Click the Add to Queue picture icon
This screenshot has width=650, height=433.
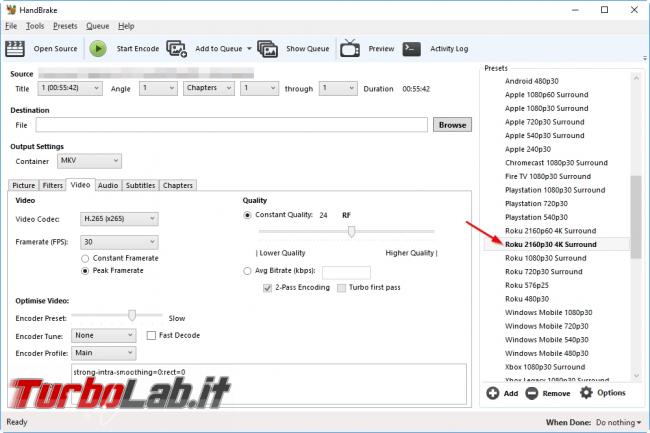[x=176, y=49]
